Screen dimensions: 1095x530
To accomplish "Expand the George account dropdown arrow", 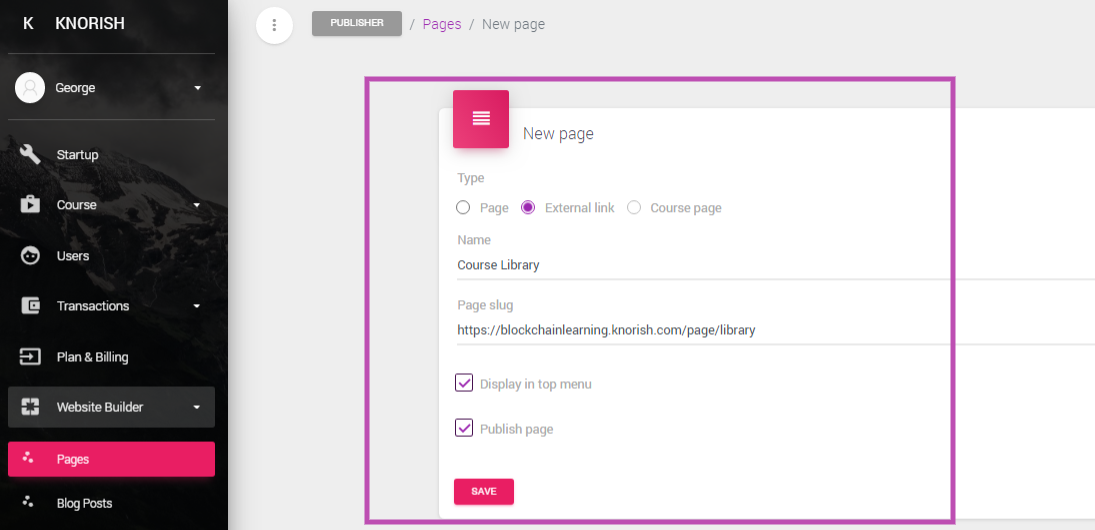I will click(198, 88).
